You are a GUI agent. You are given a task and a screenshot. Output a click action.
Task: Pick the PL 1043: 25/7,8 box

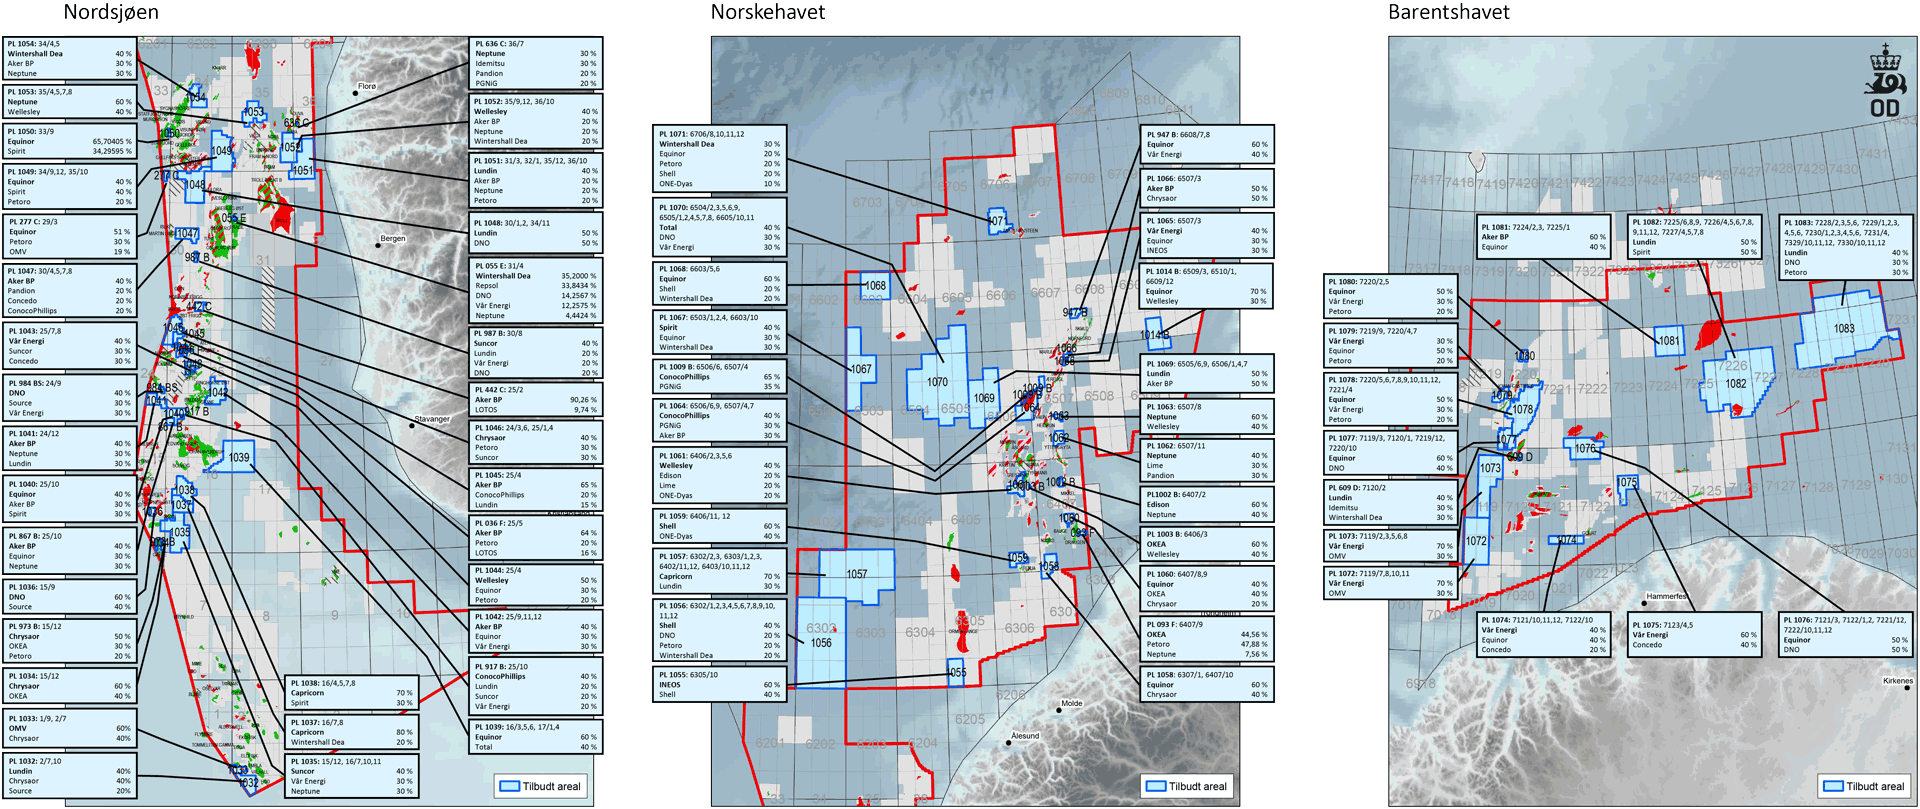[69, 346]
